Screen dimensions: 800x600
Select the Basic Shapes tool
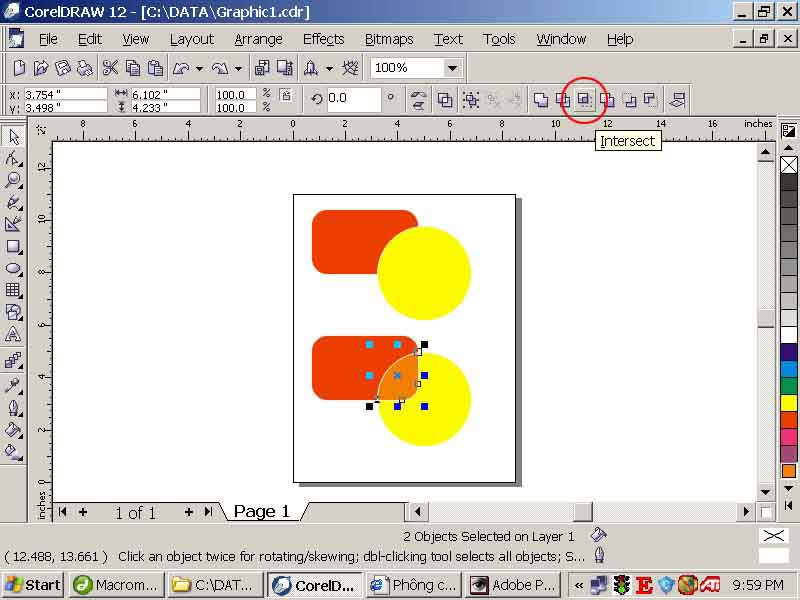tap(13, 312)
